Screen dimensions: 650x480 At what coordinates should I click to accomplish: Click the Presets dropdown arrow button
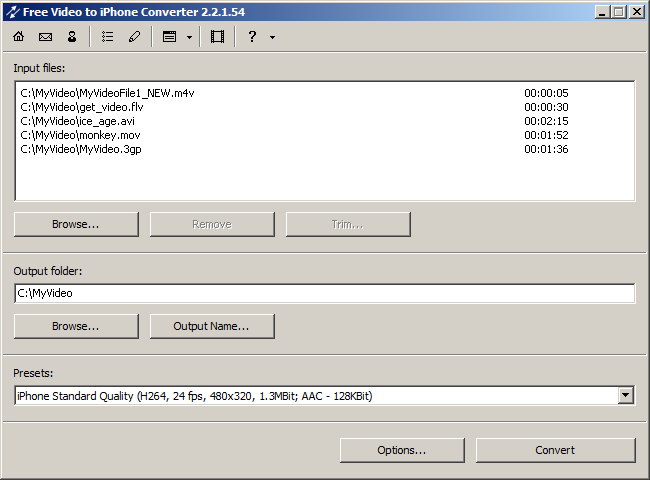pos(626,395)
